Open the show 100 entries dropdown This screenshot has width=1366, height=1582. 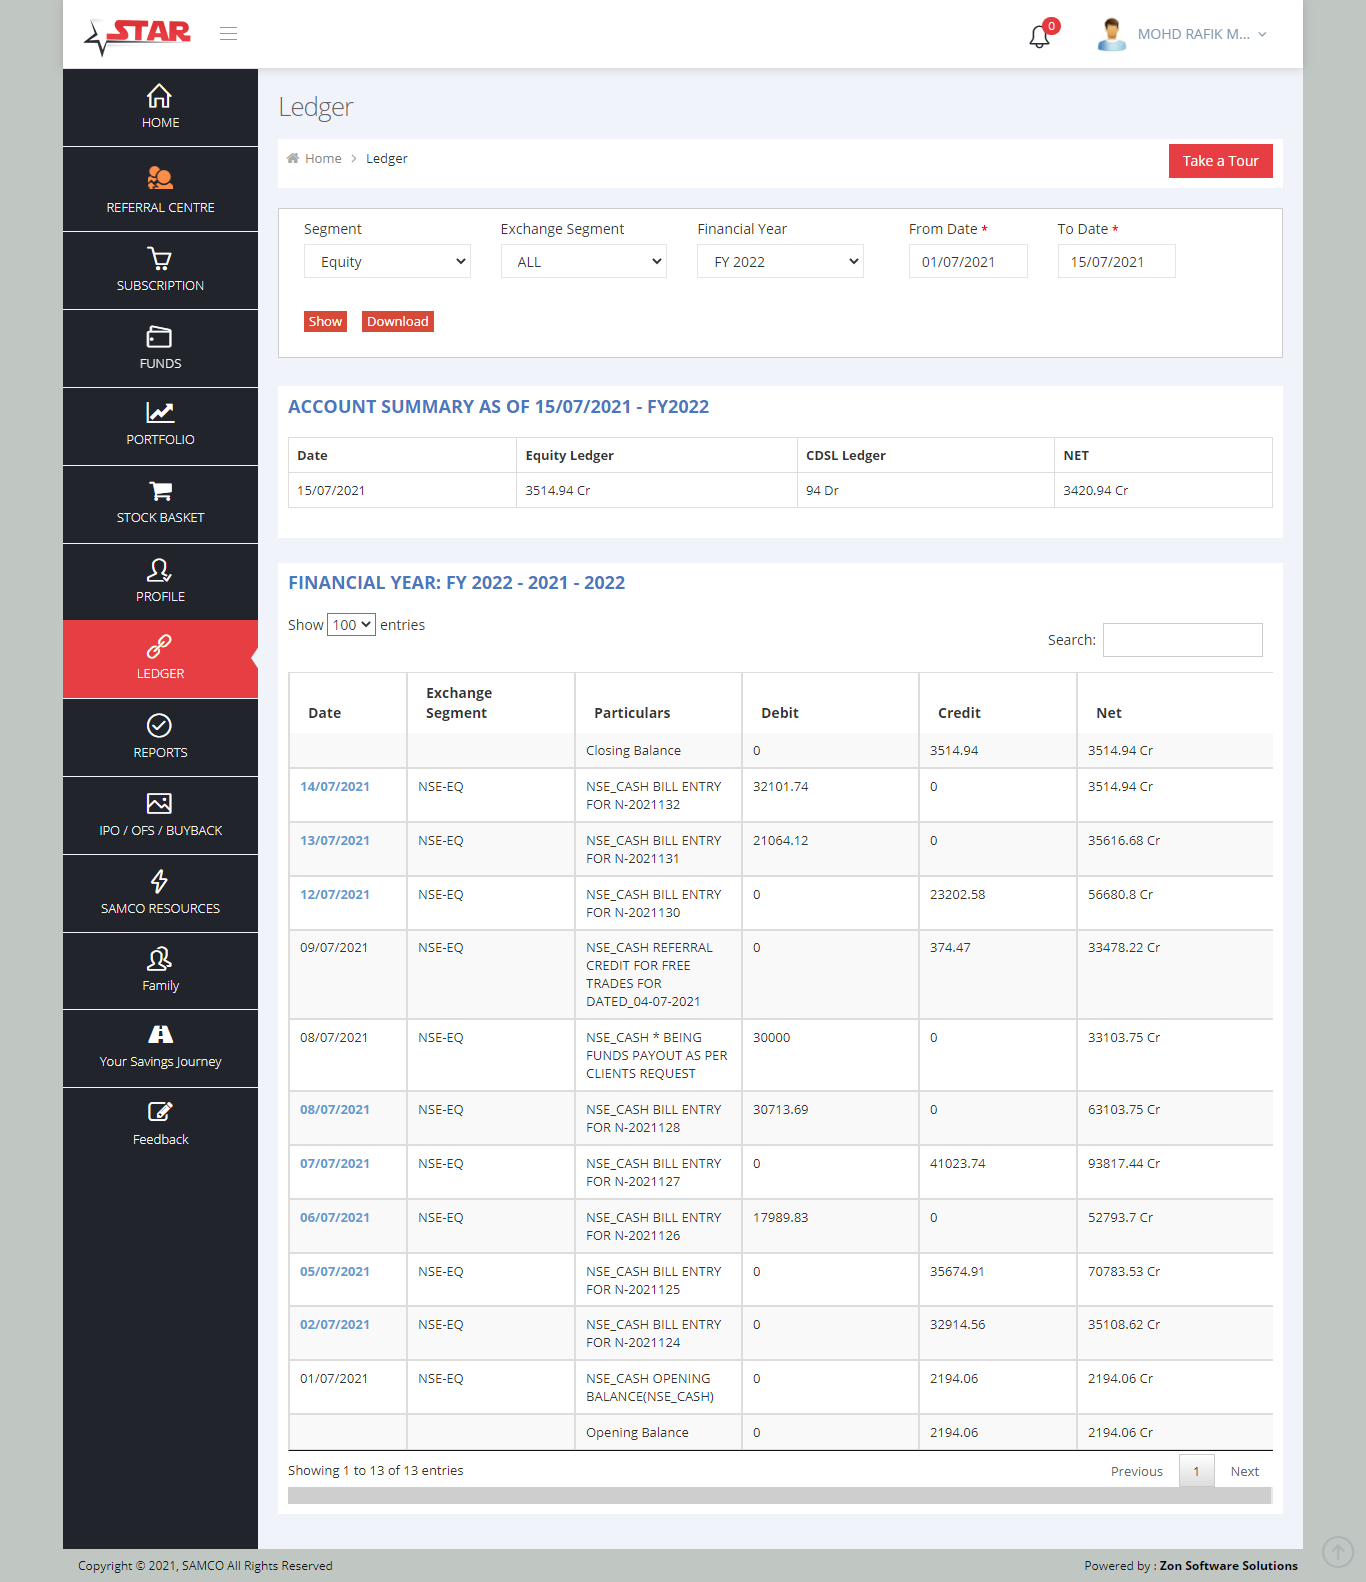pyautogui.click(x=351, y=625)
